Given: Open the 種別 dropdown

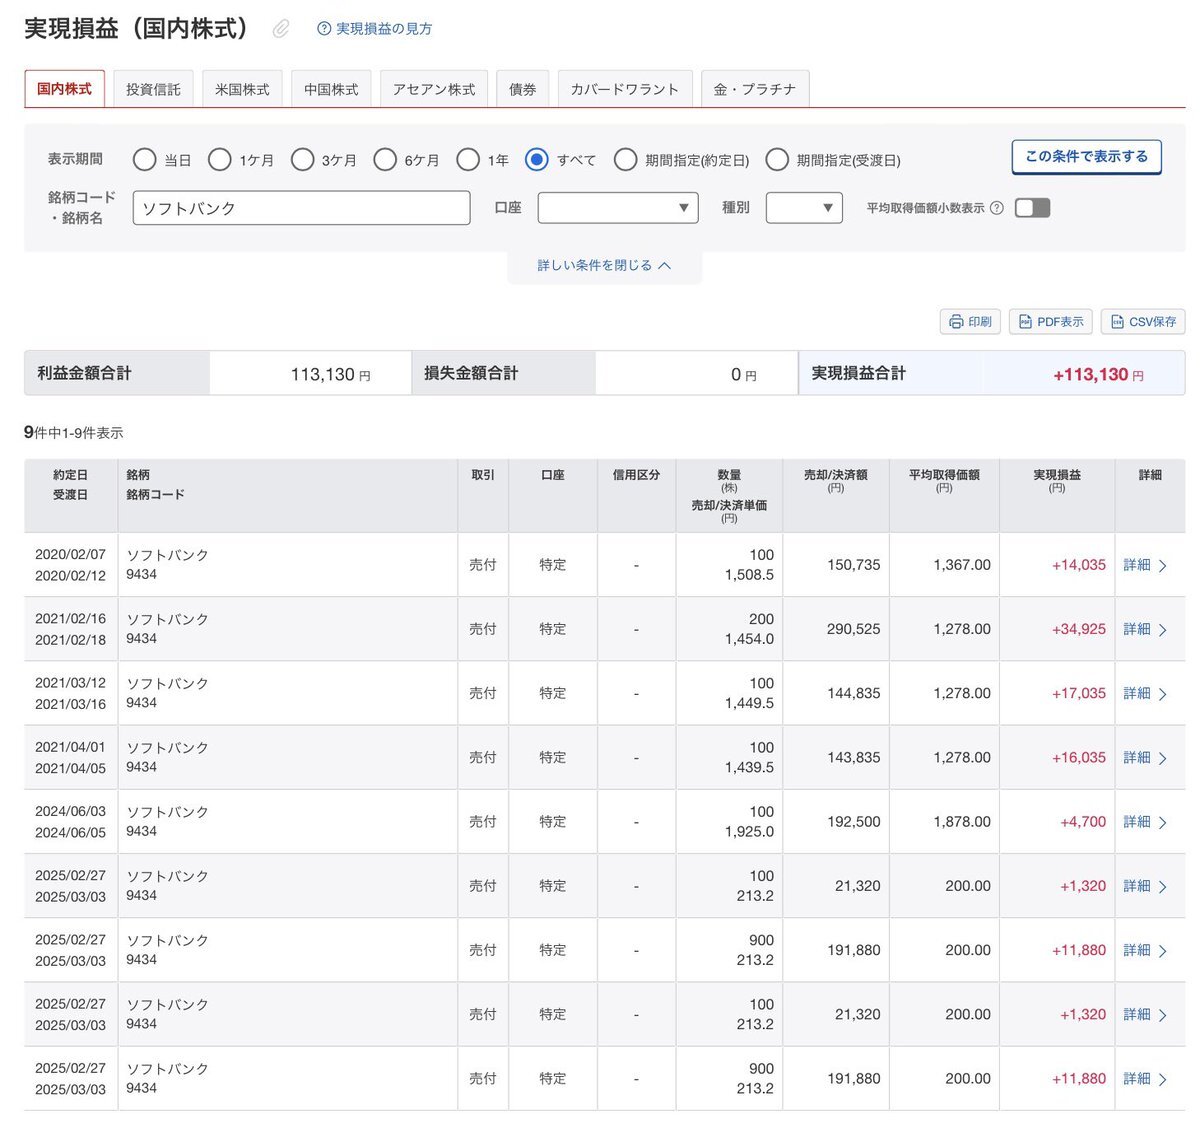Looking at the screenshot, I should [804, 208].
